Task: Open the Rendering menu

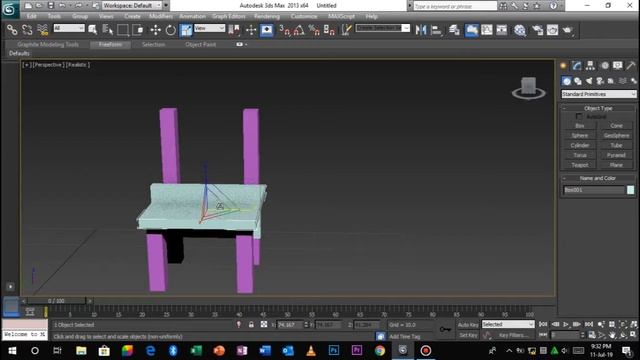Action: pos(267,16)
